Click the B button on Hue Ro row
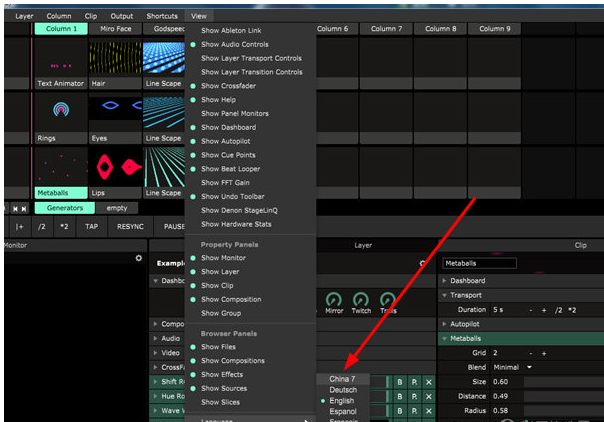The height and width of the screenshot is (422, 604). coord(399,396)
